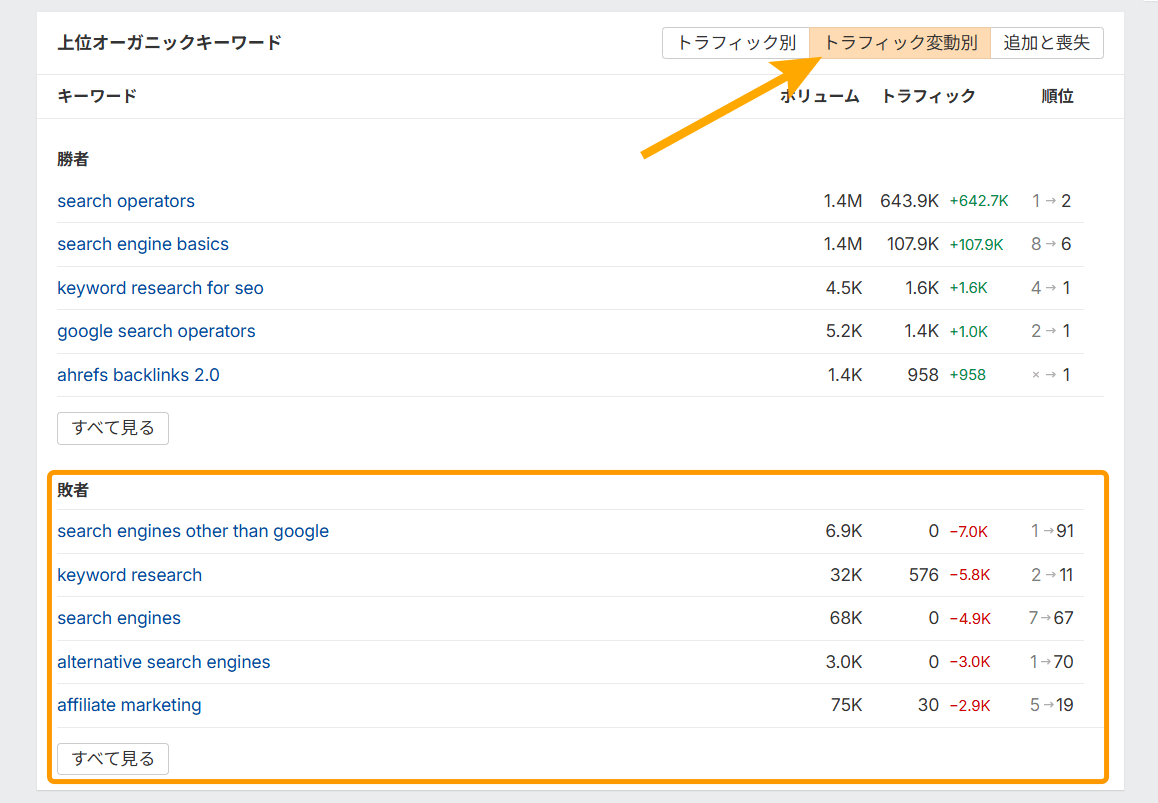Open the 'affiliate marketing' keyword link
1158x803 pixels.
(129, 705)
